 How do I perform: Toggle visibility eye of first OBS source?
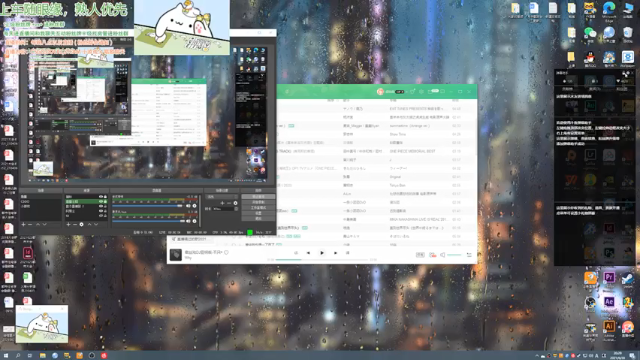click(x=101, y=197)
